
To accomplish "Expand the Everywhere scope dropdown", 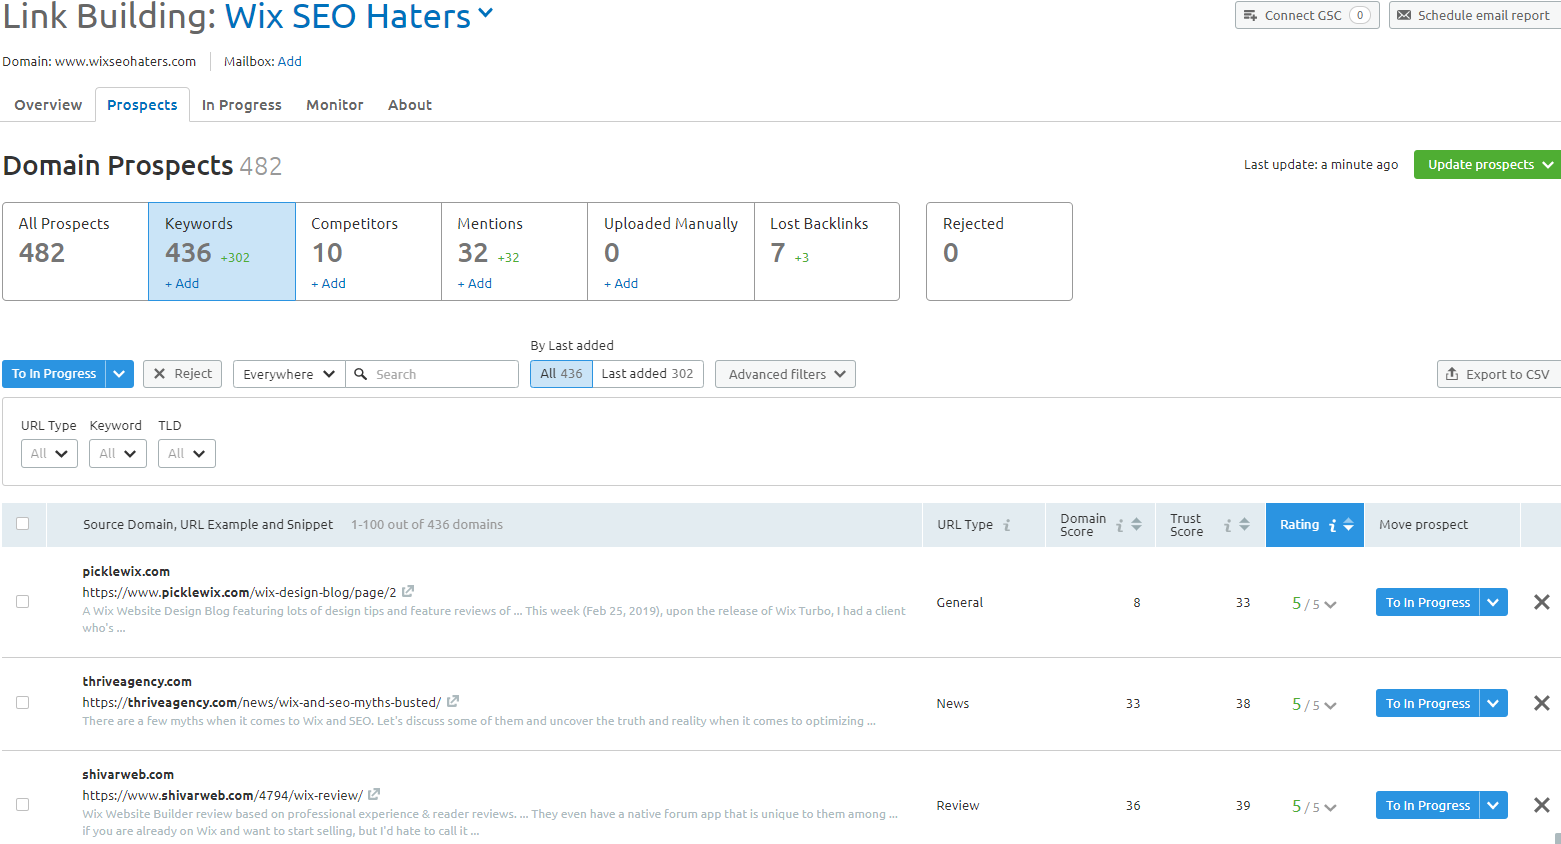I will pos(288,373).
